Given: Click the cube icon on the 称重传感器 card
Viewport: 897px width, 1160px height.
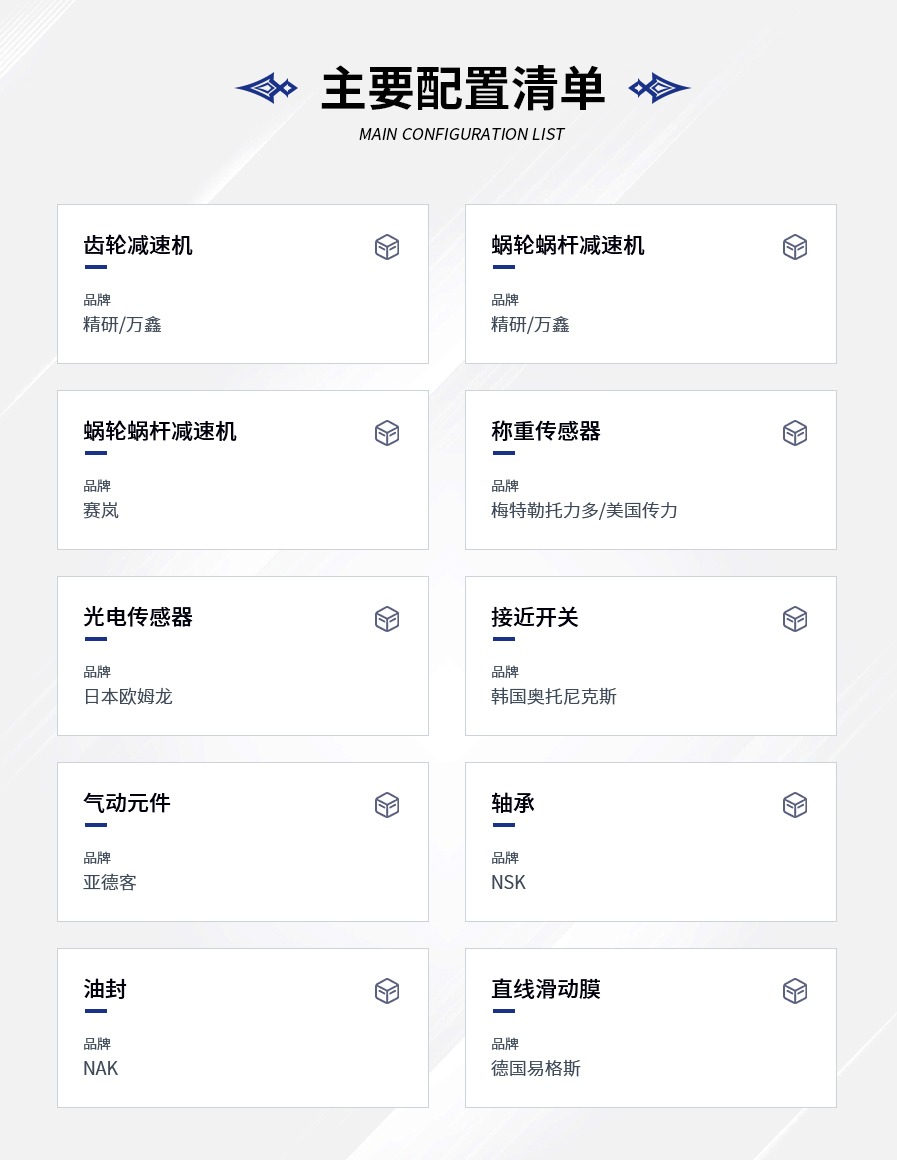Looking at the screenshot, I should tap(795, 433).
